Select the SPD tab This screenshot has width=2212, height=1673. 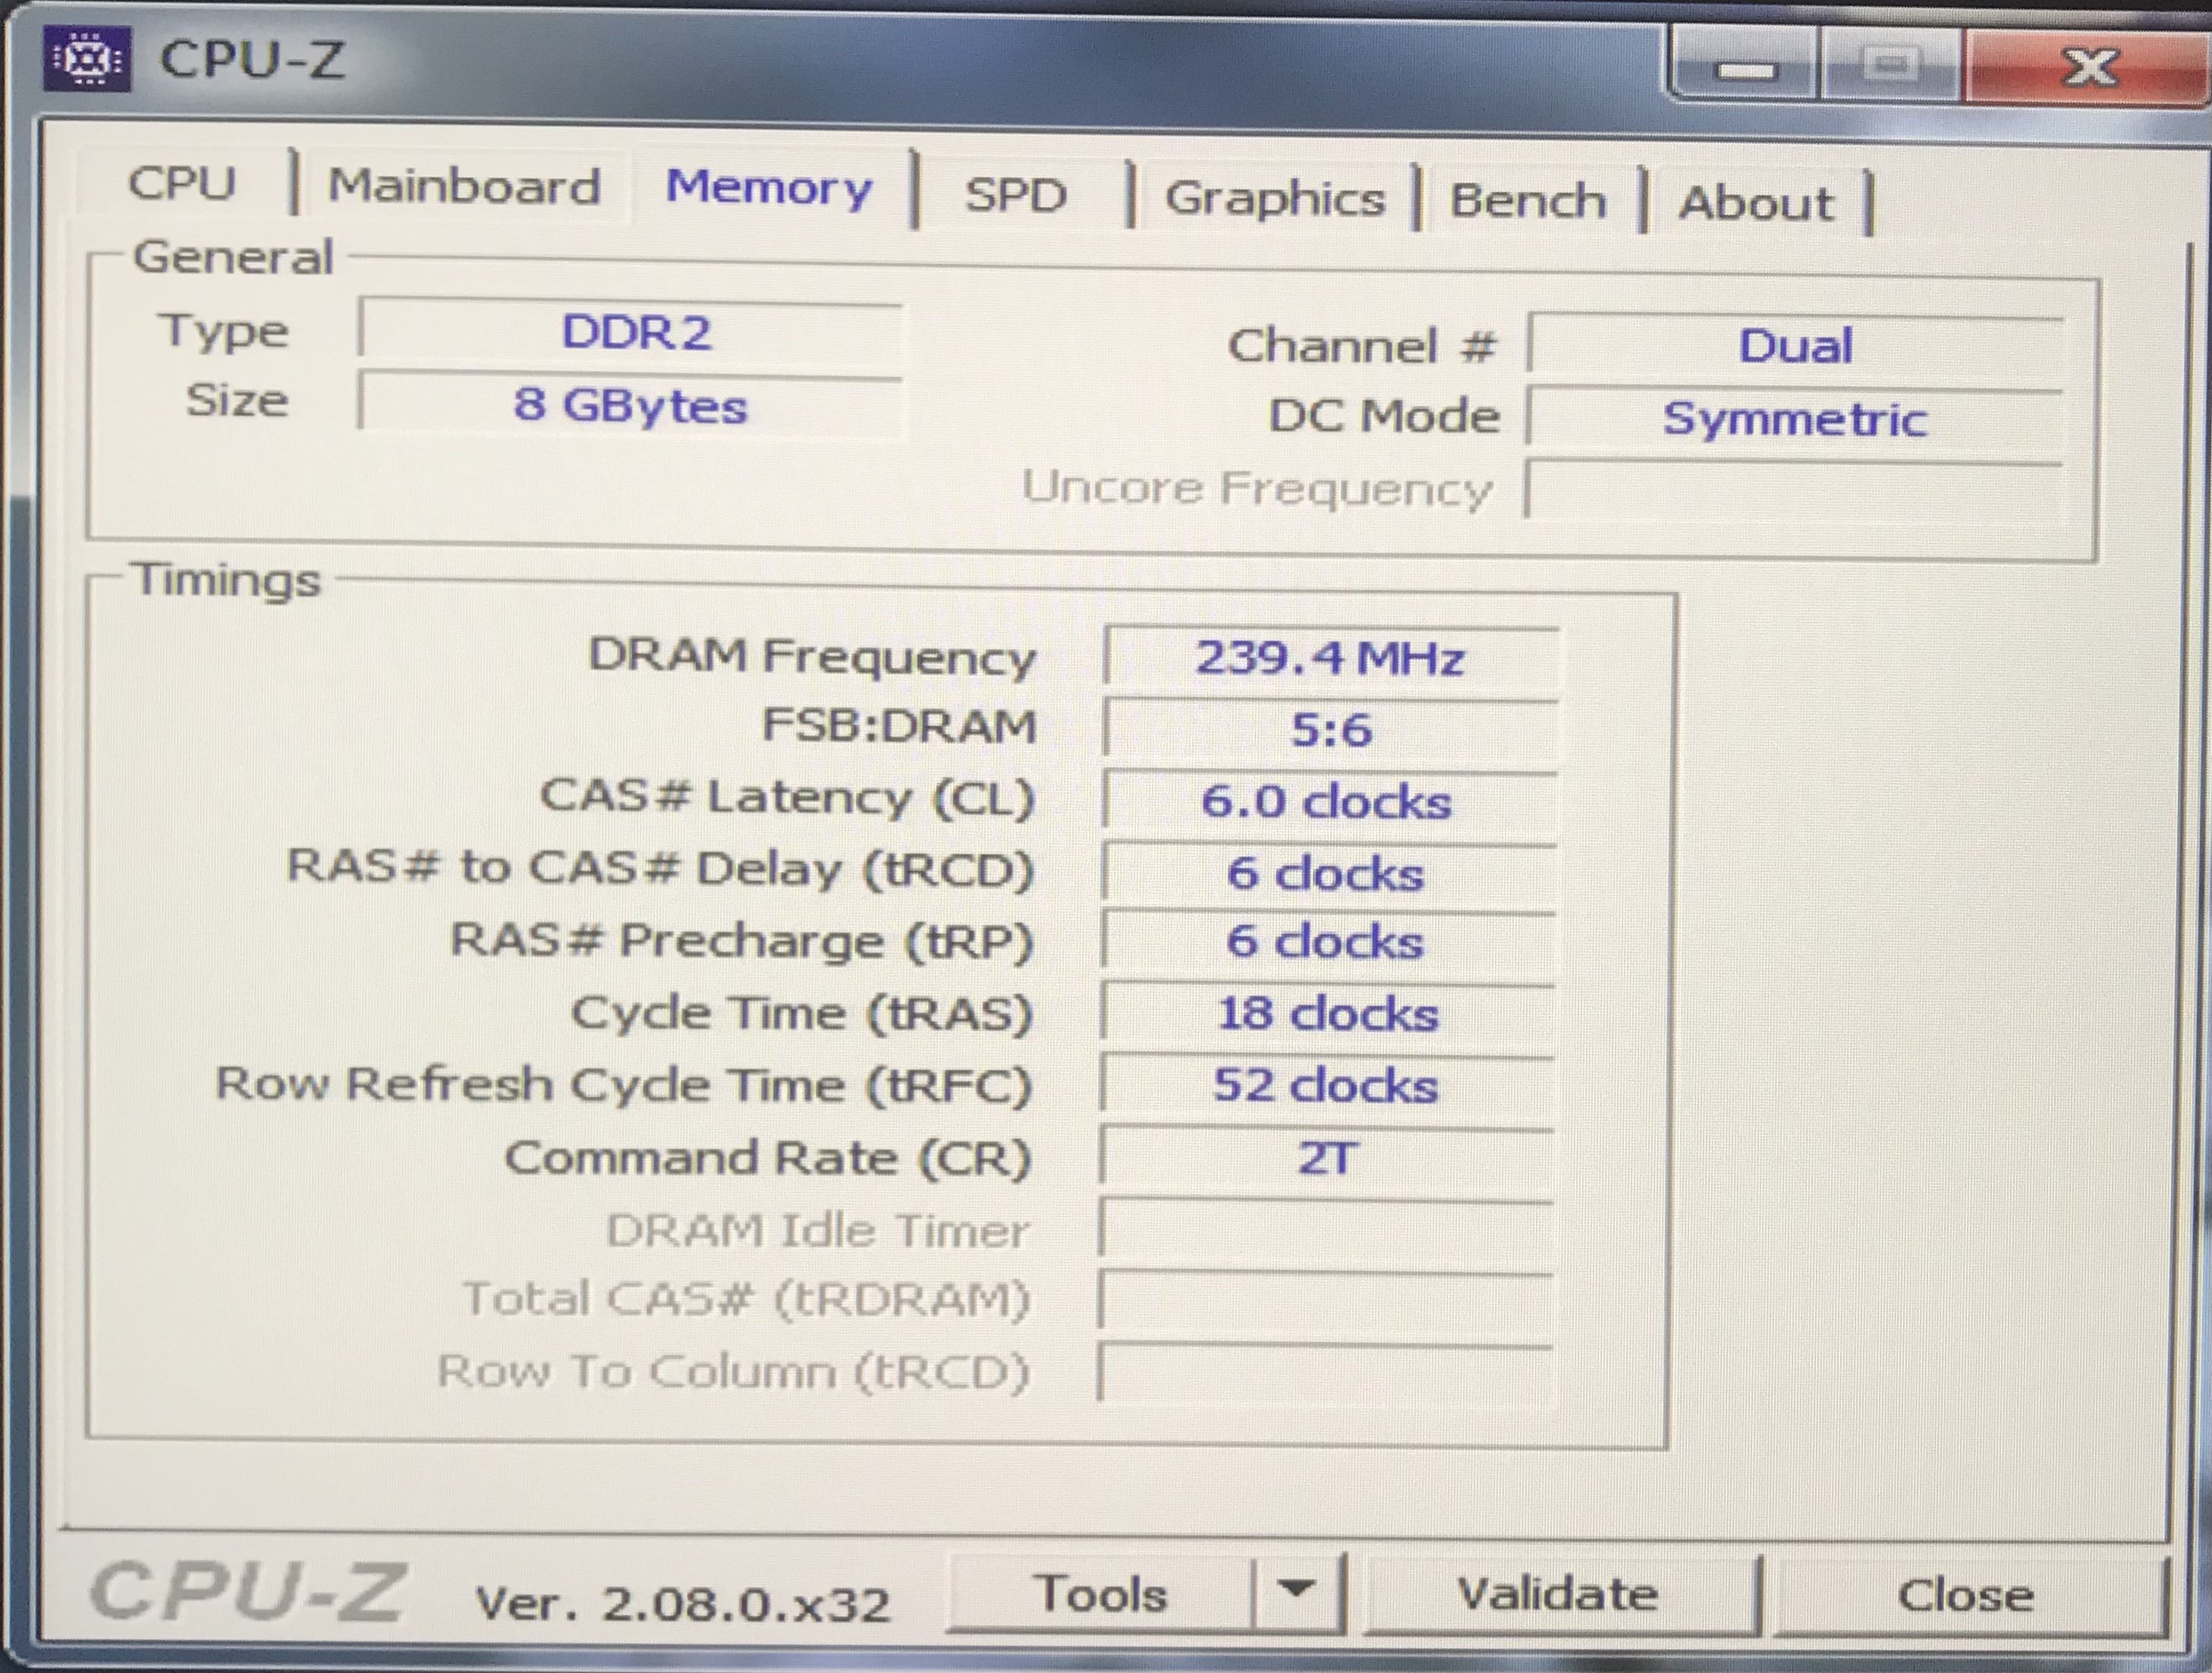pos(1015,195)
